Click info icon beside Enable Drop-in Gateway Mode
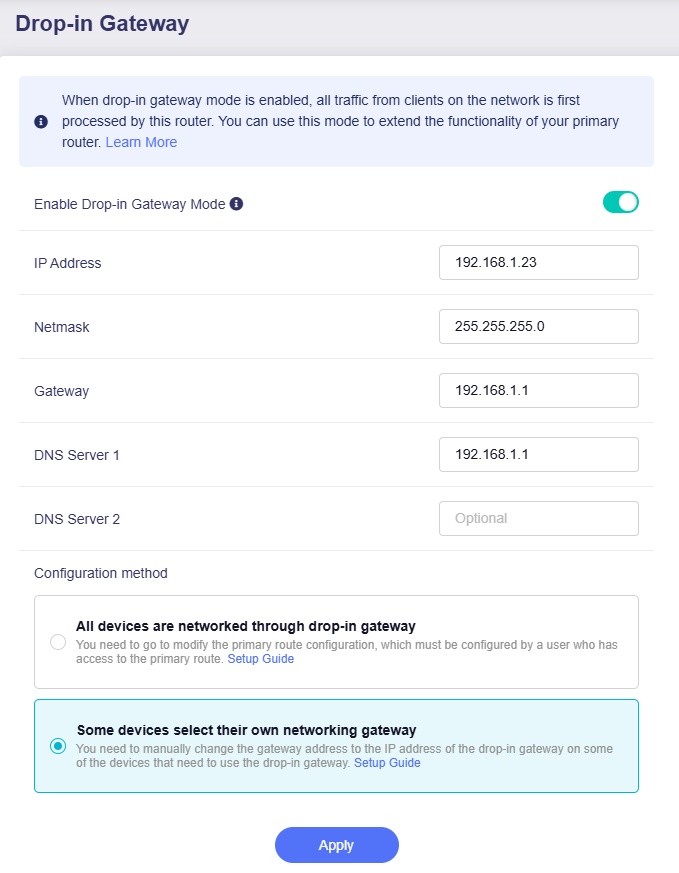 (237, 204)
